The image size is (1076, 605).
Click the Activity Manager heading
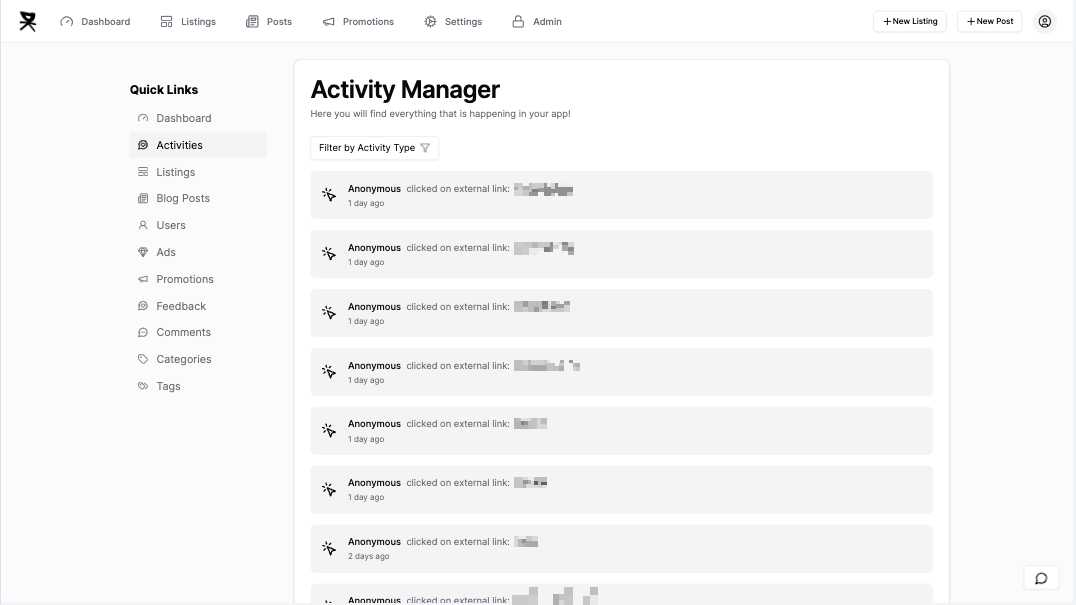pyautogui.click(x=405, y=89)
